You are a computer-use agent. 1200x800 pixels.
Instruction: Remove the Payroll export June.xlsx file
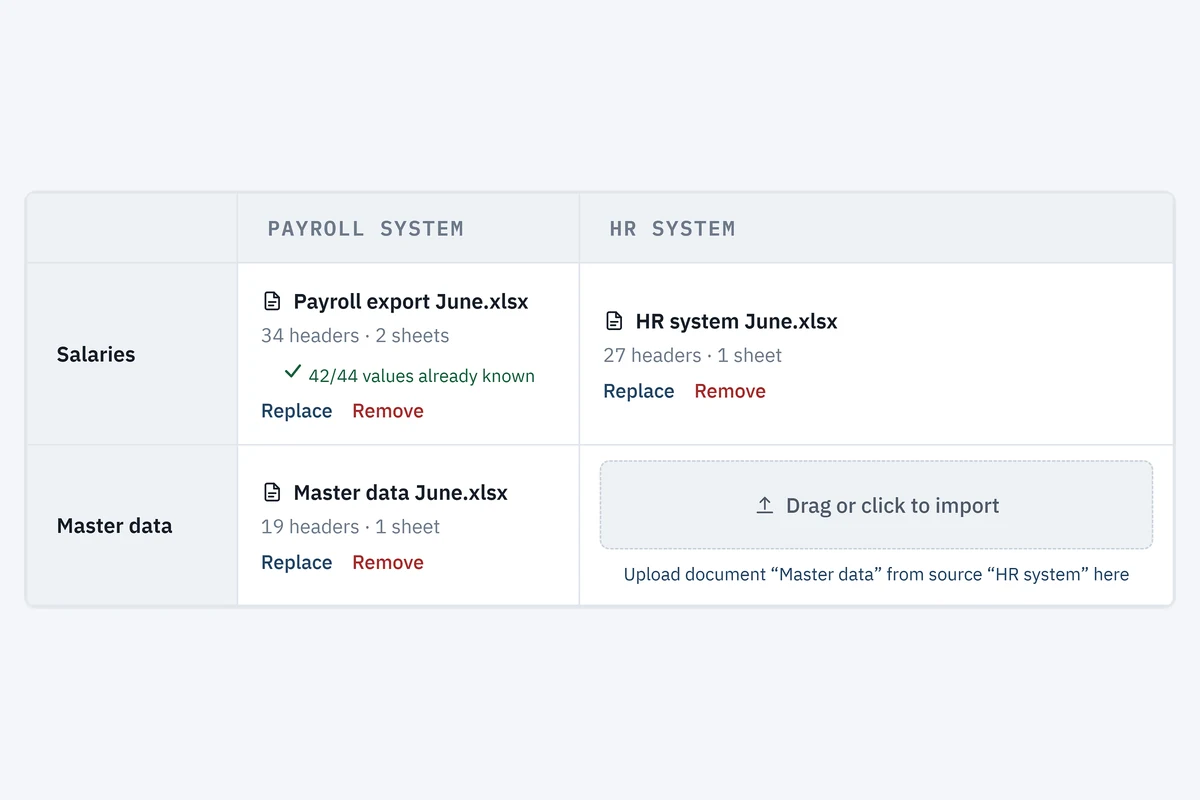pyautogui.click(x=388, y=411)
